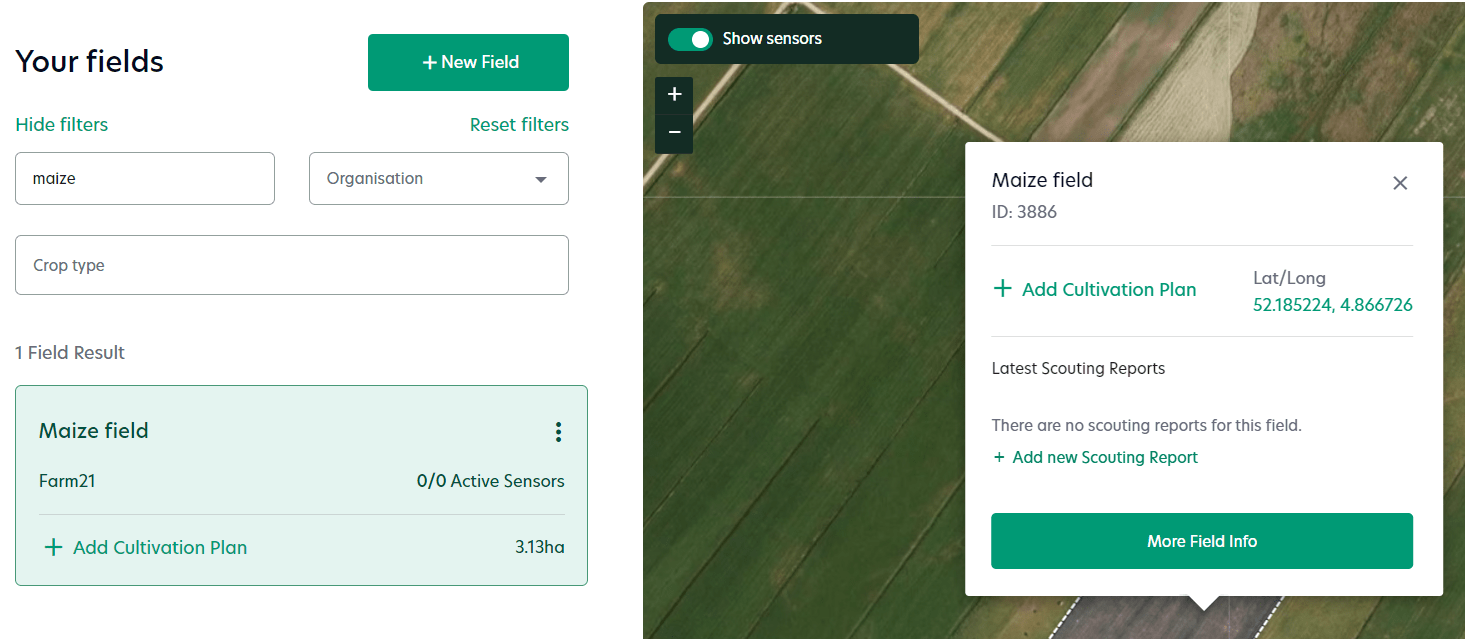The image size is (1465, 639).
Task: Open More Field Info
Action: (1201, 541)
